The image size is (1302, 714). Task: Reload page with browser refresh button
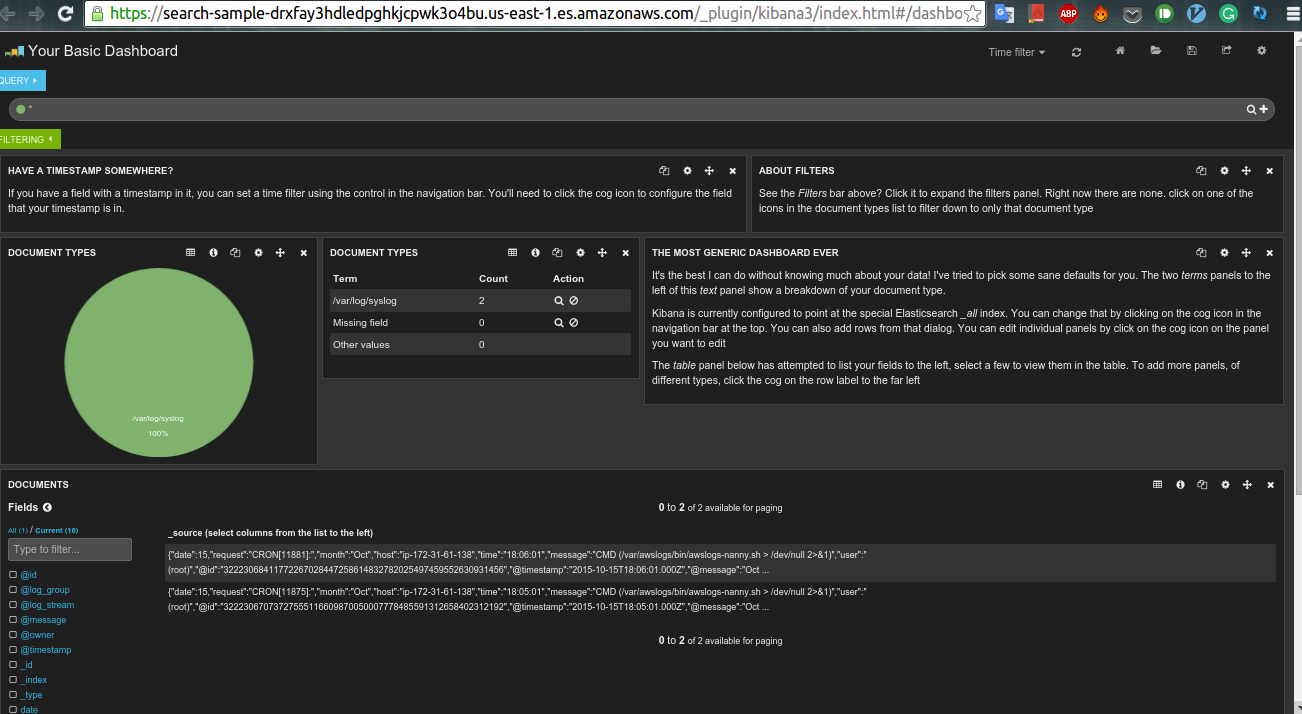pos(66,14)
